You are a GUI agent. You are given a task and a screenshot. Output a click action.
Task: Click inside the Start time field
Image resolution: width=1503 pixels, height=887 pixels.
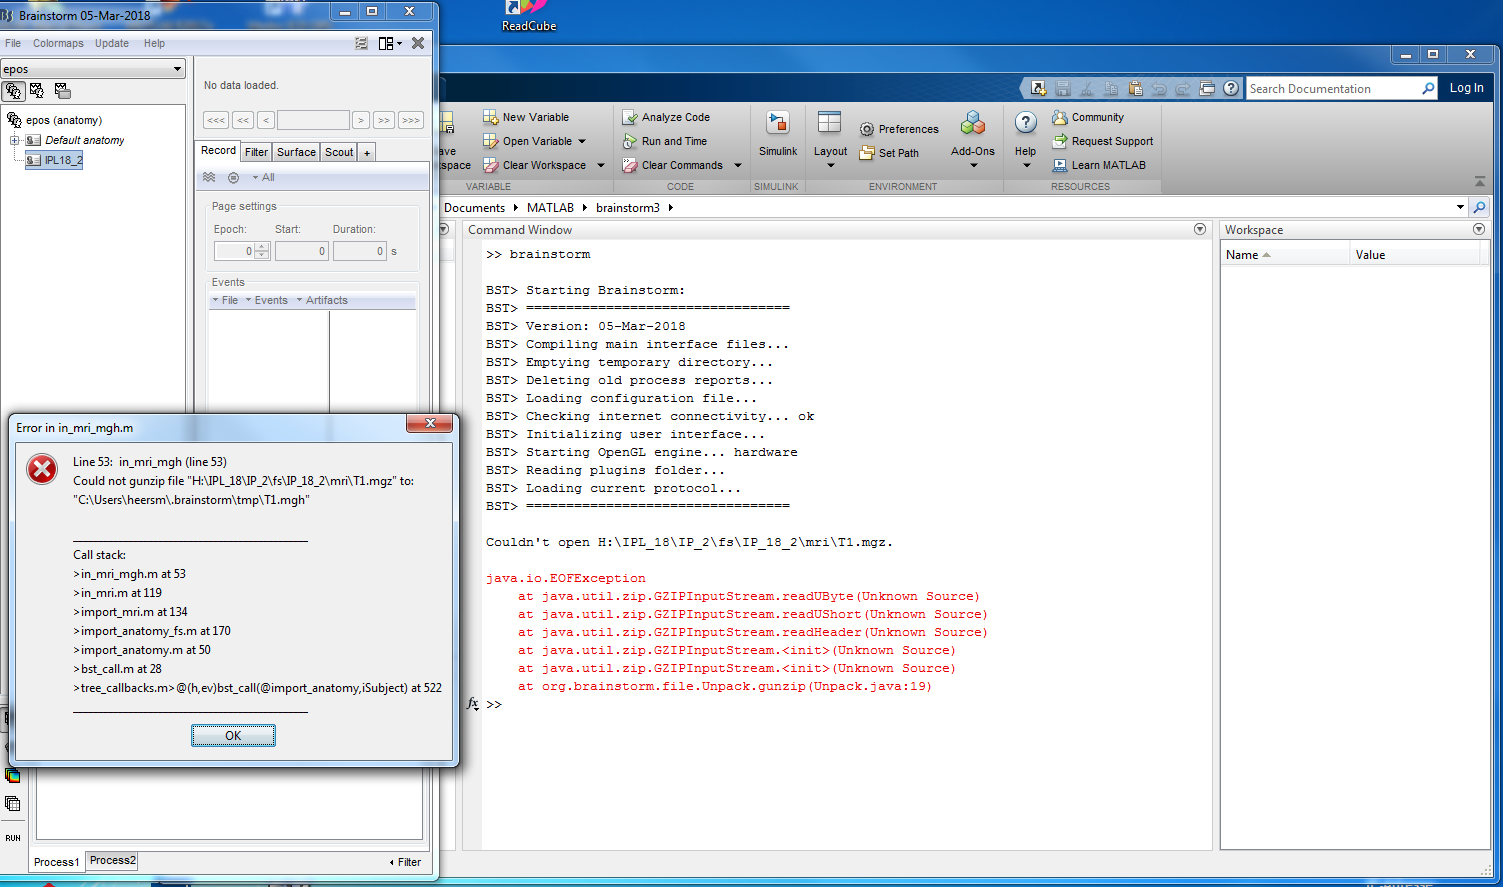click(301, 250)
